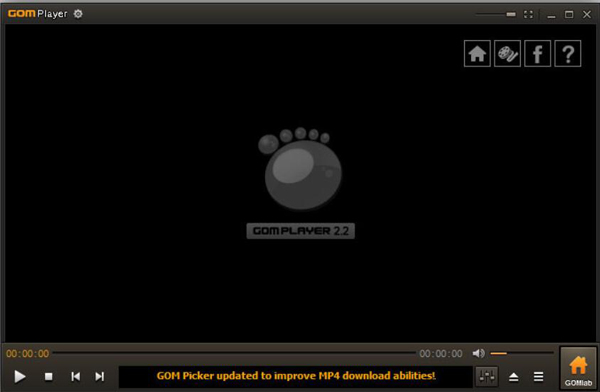This screenshot has height=392, width=600.
Task: Open the GOM Player settings gear
Action: tap(78, 14)
